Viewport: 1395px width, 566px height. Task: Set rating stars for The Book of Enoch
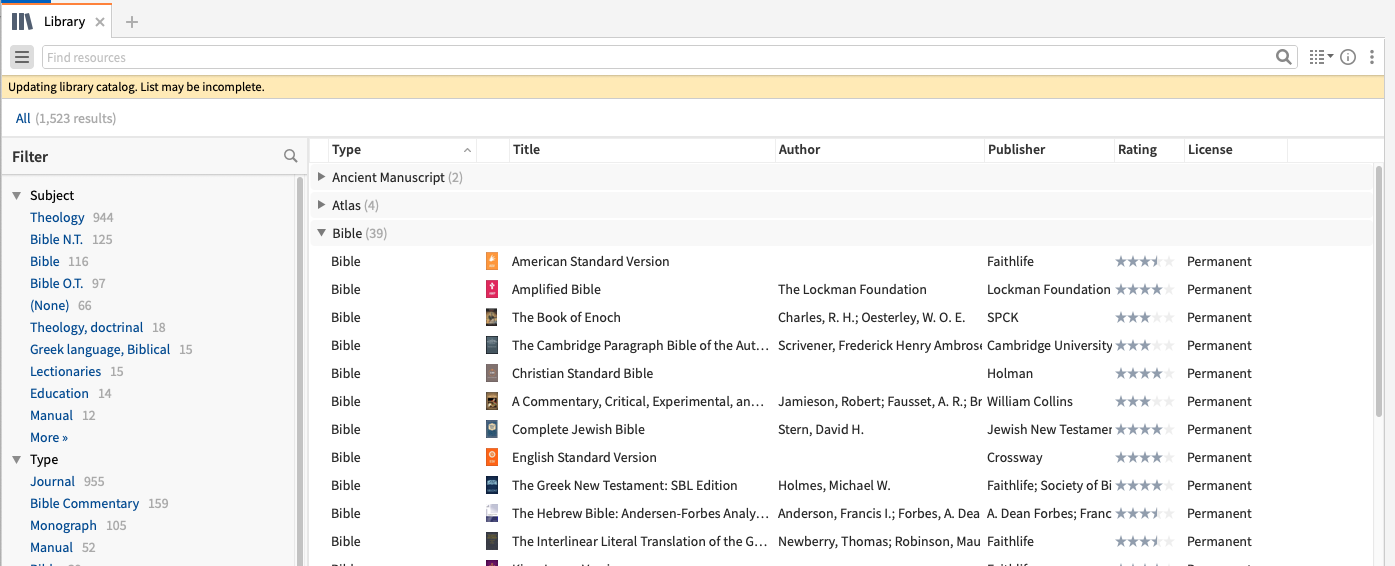(x=1145, y=317)
